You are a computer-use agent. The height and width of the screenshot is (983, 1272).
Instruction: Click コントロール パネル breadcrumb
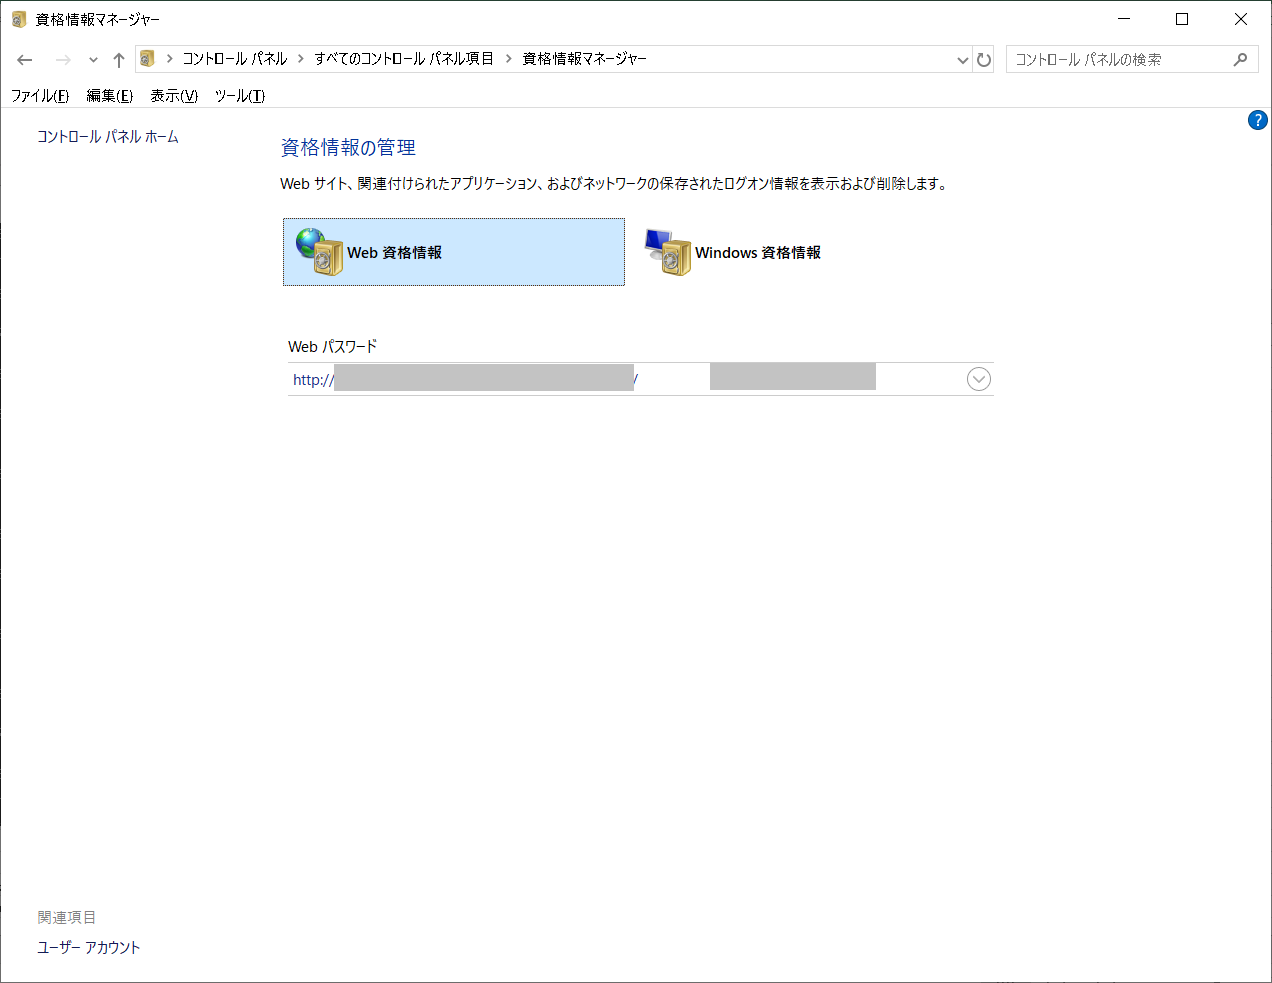point(234,59)
